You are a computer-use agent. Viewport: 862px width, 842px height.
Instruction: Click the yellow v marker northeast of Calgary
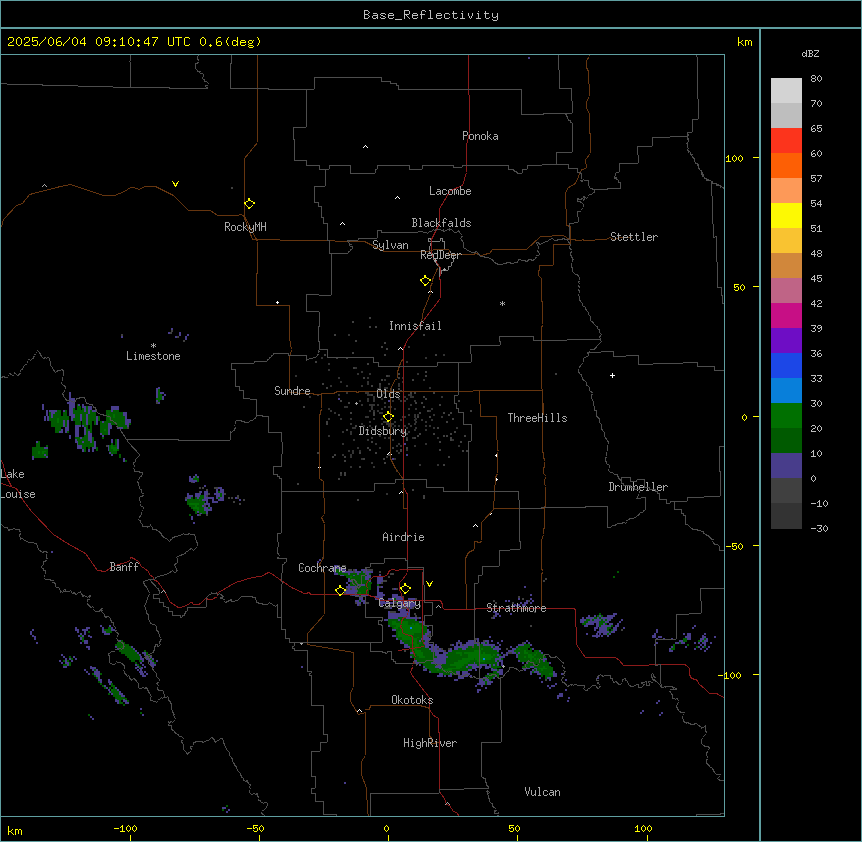click(429, 584)
